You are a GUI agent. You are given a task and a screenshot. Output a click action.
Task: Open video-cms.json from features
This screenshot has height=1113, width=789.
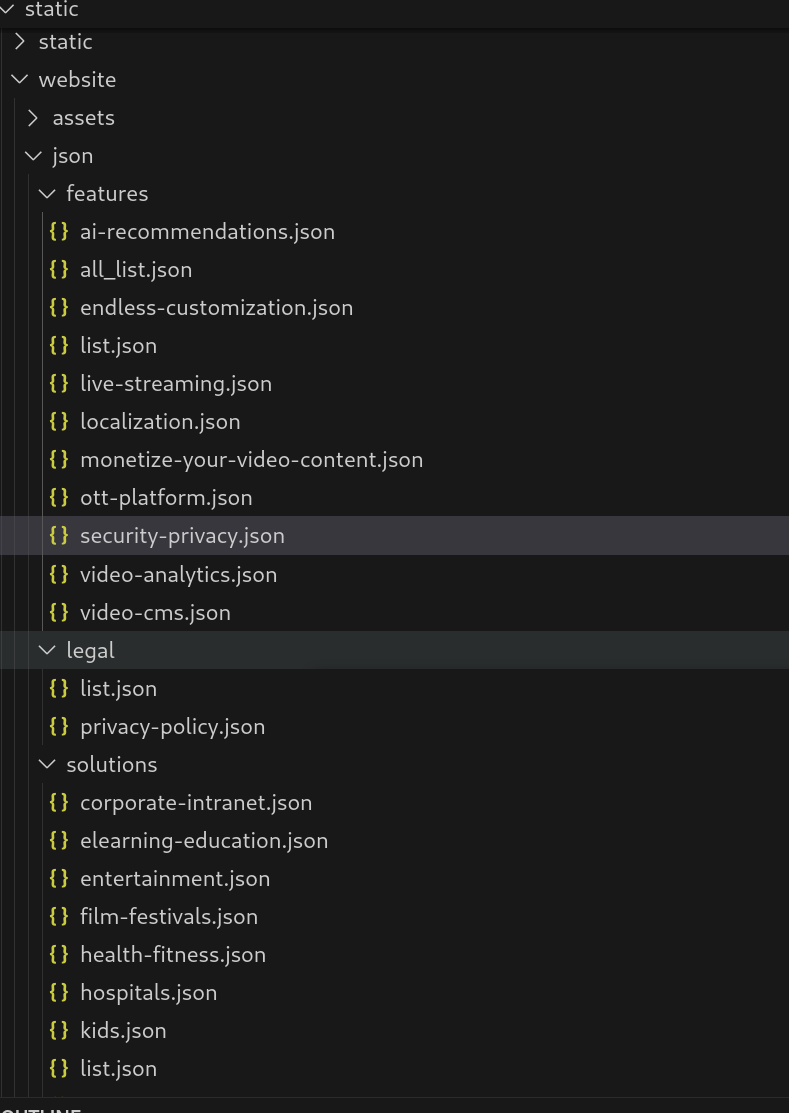tap(155, 612)
